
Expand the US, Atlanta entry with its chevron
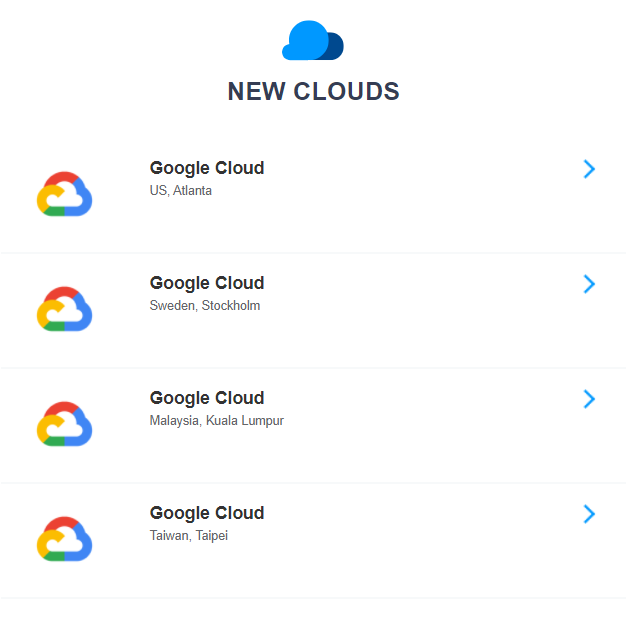589,169
